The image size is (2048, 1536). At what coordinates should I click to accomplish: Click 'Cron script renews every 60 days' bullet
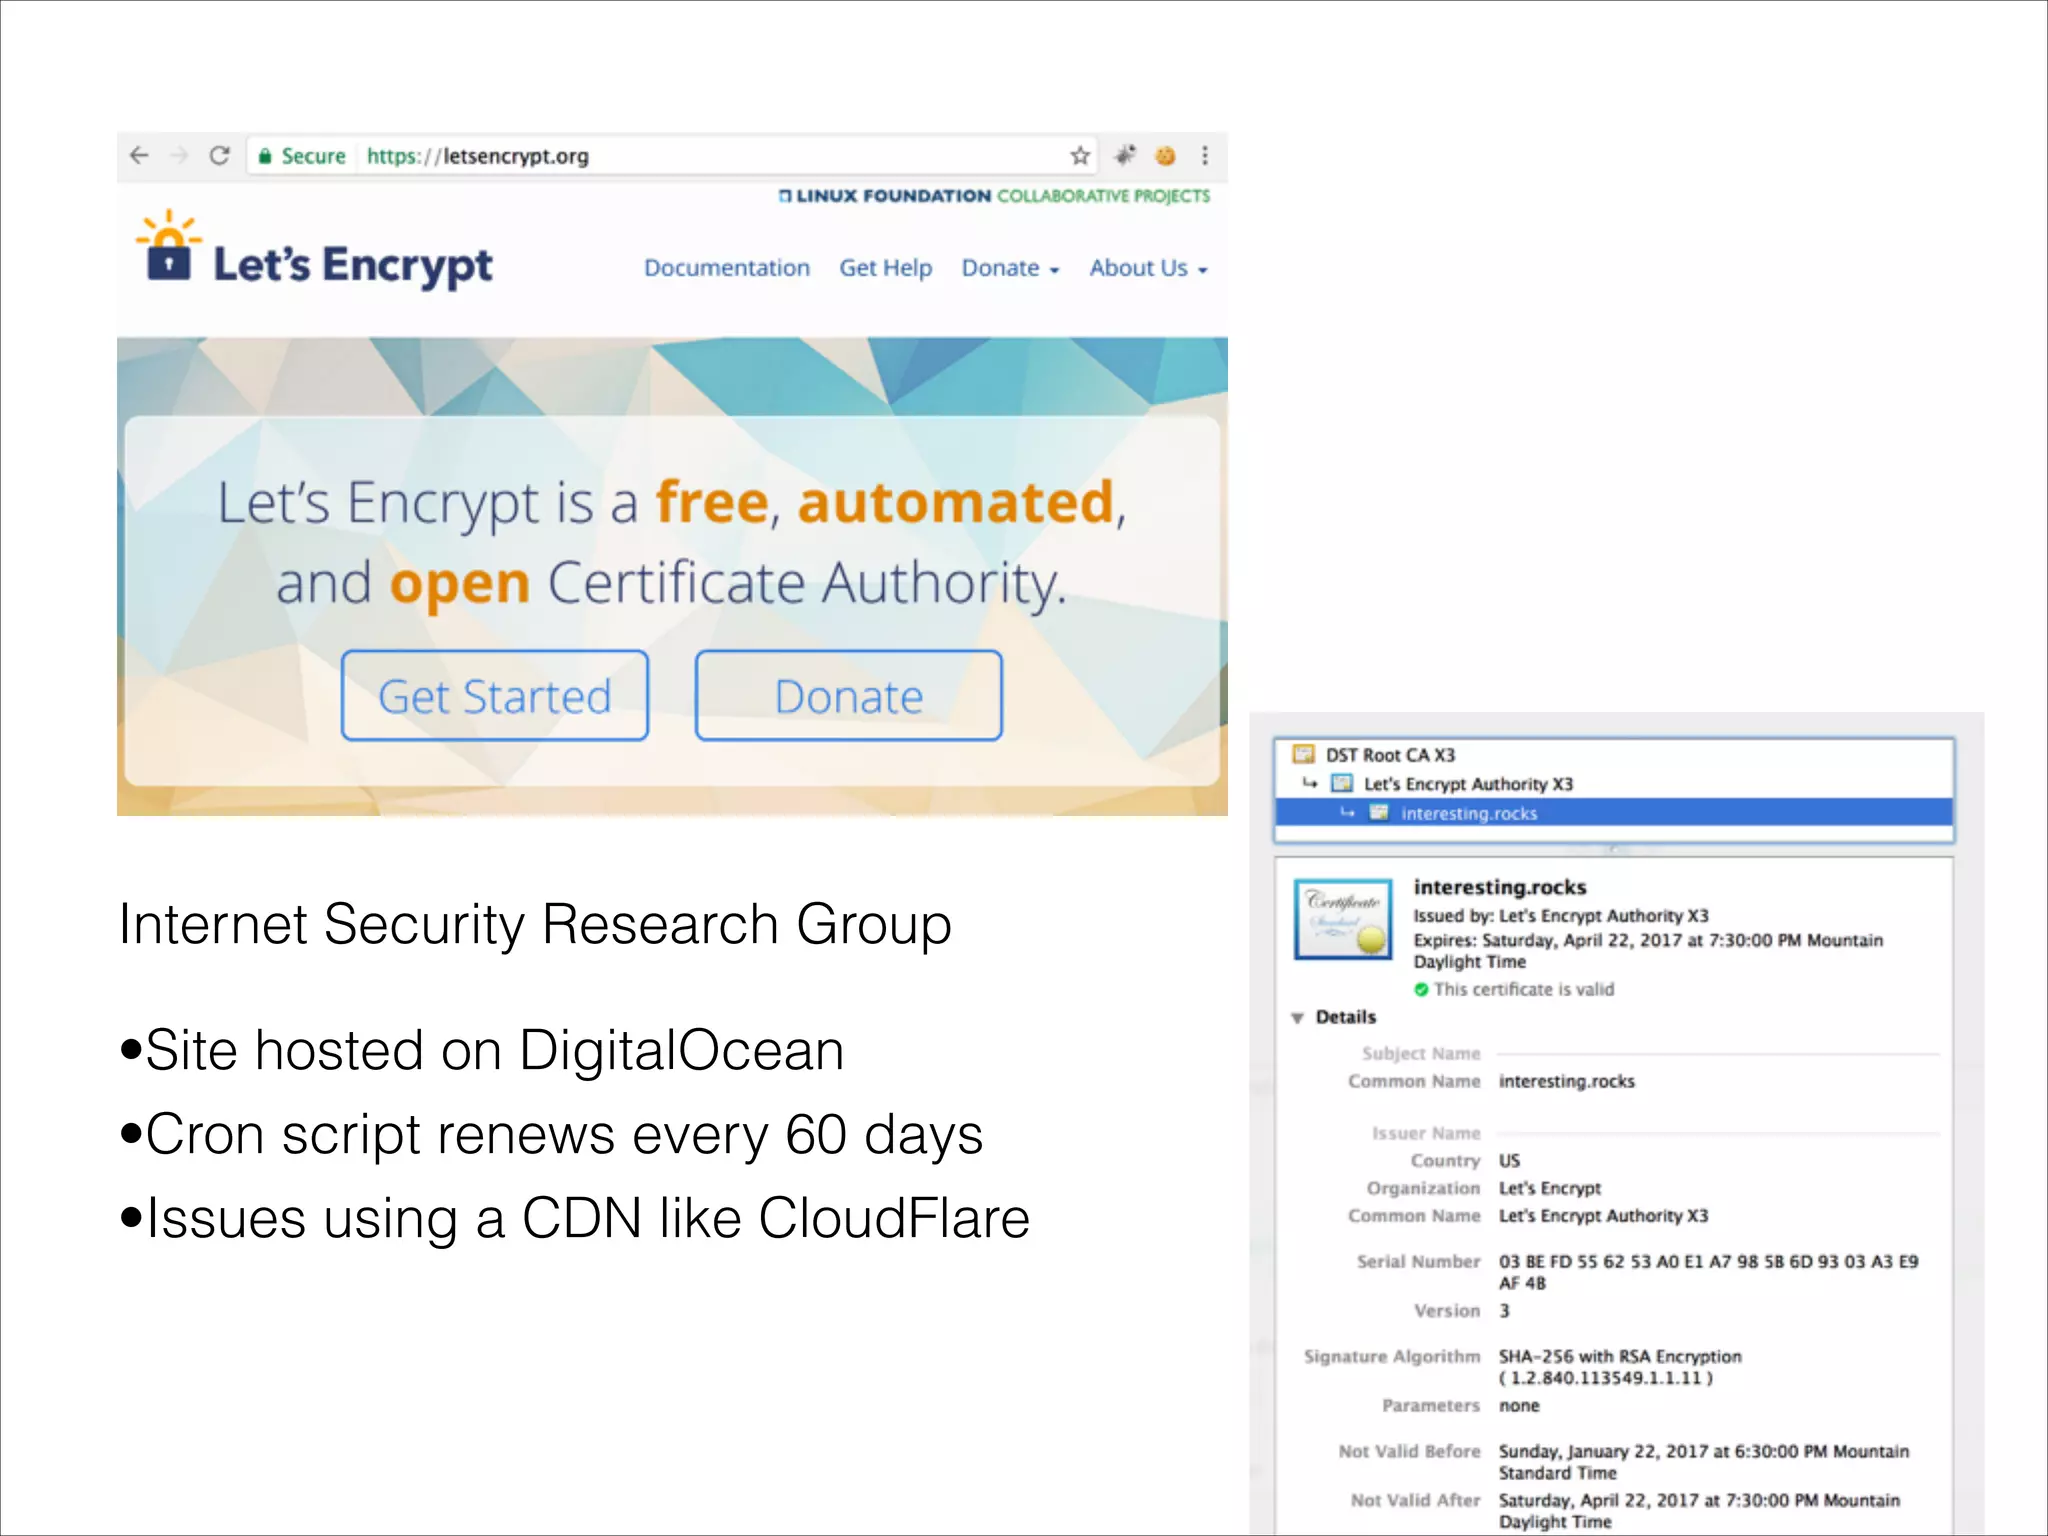551,1135
